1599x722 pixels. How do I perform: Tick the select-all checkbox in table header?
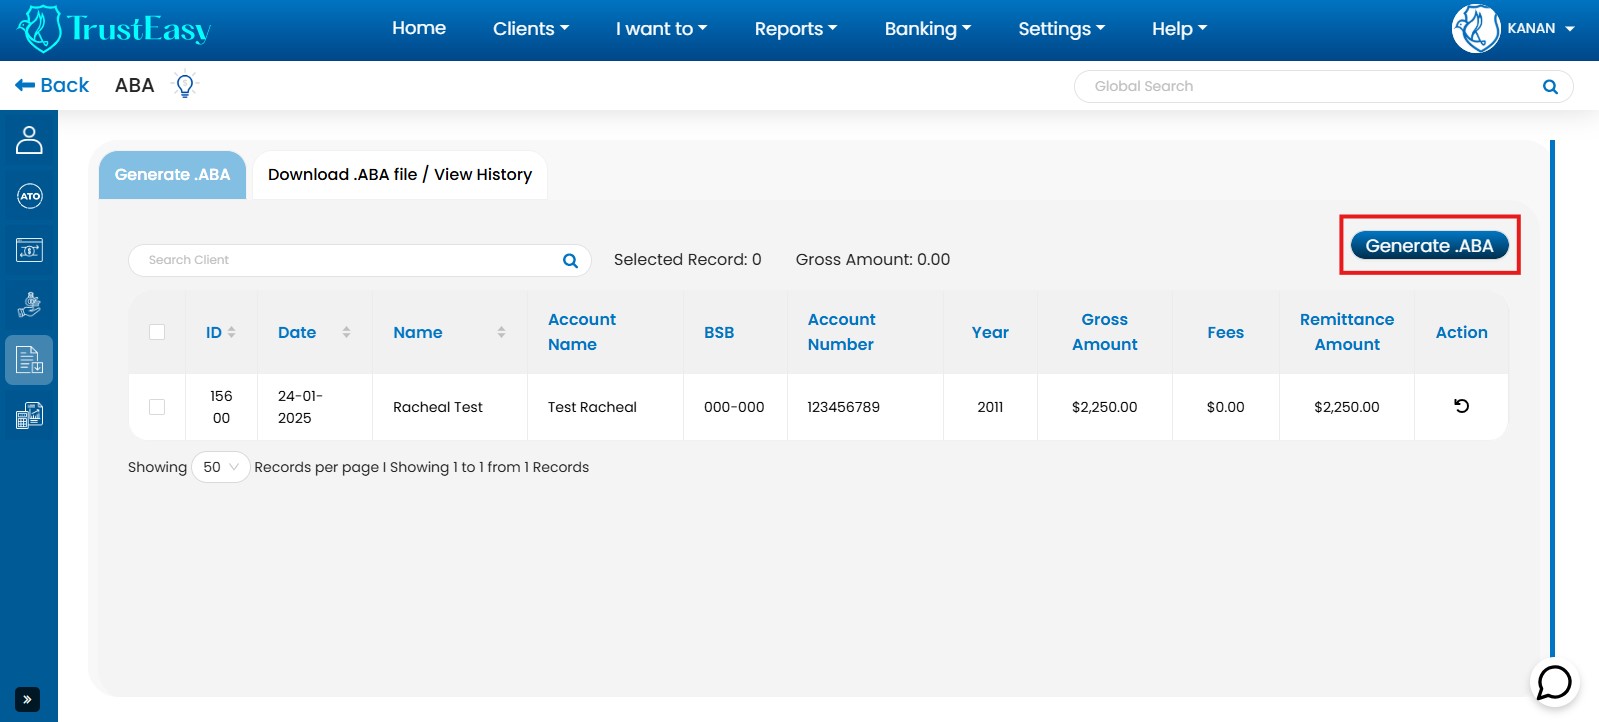(157, 332)
